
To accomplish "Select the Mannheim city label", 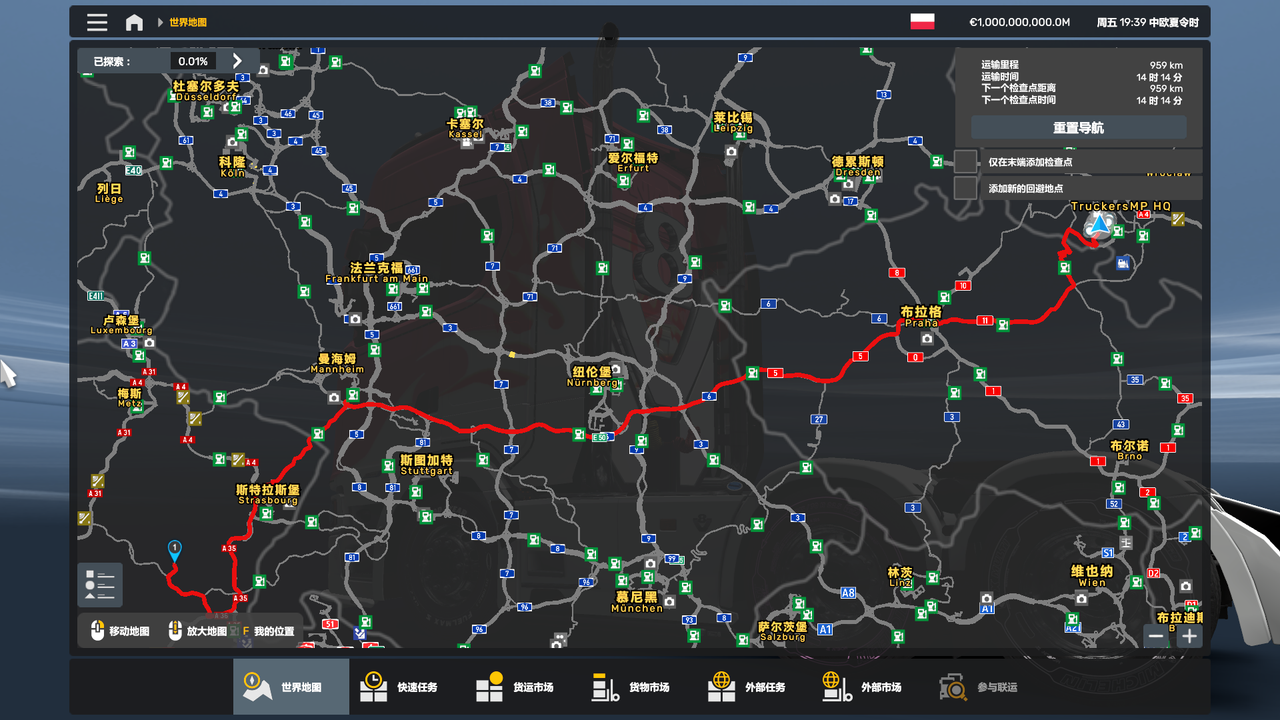I will [x=337, y=363].
